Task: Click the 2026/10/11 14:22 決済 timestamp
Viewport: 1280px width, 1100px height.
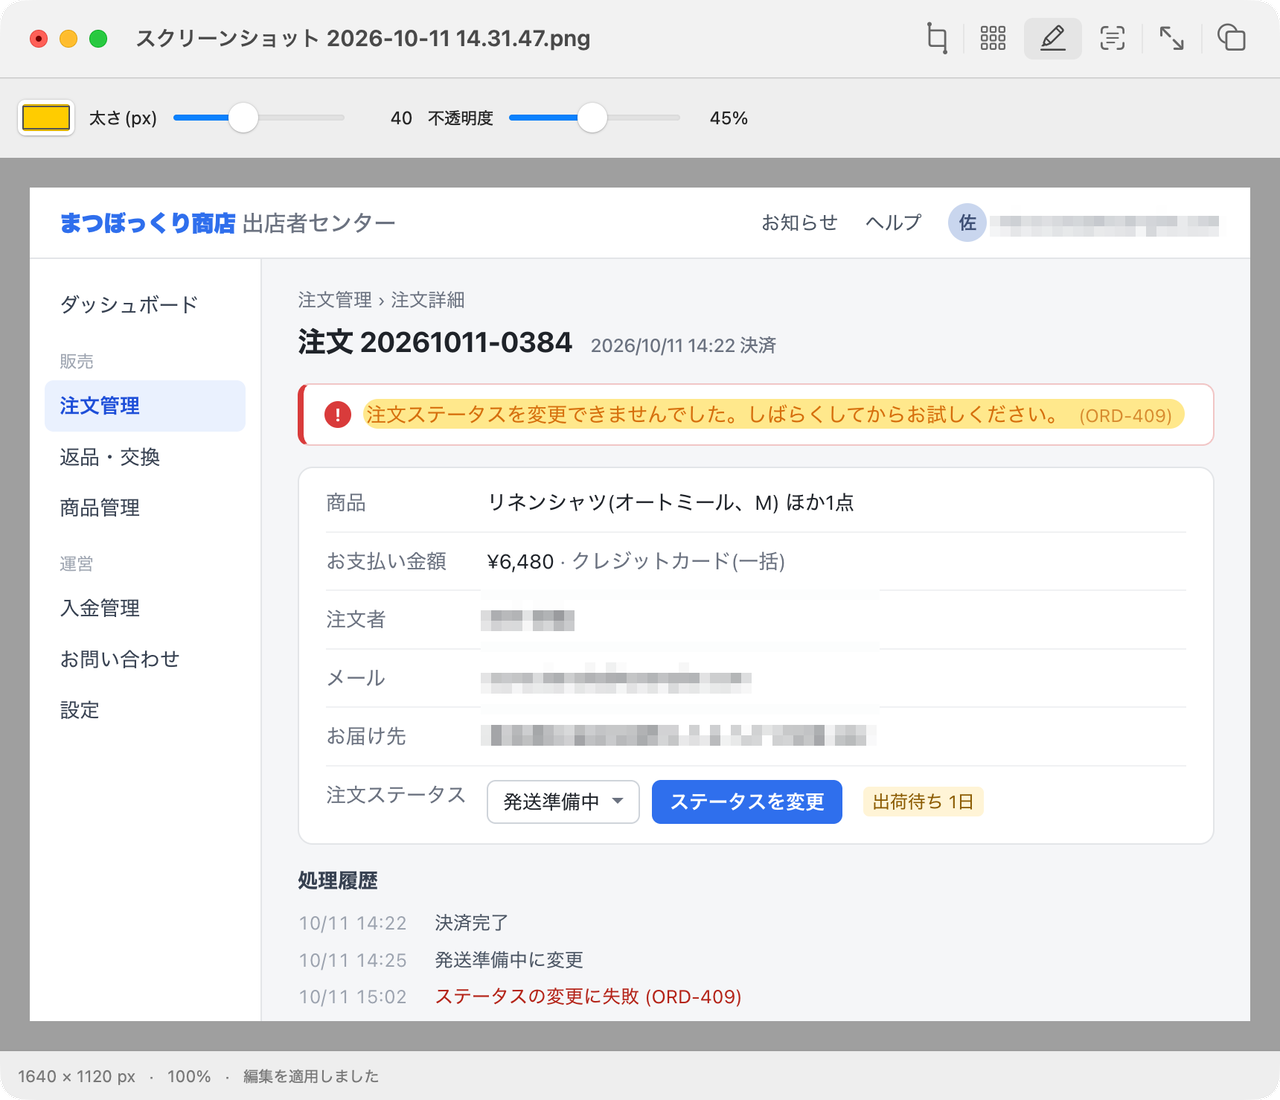Action: click(x=684, y=346)
